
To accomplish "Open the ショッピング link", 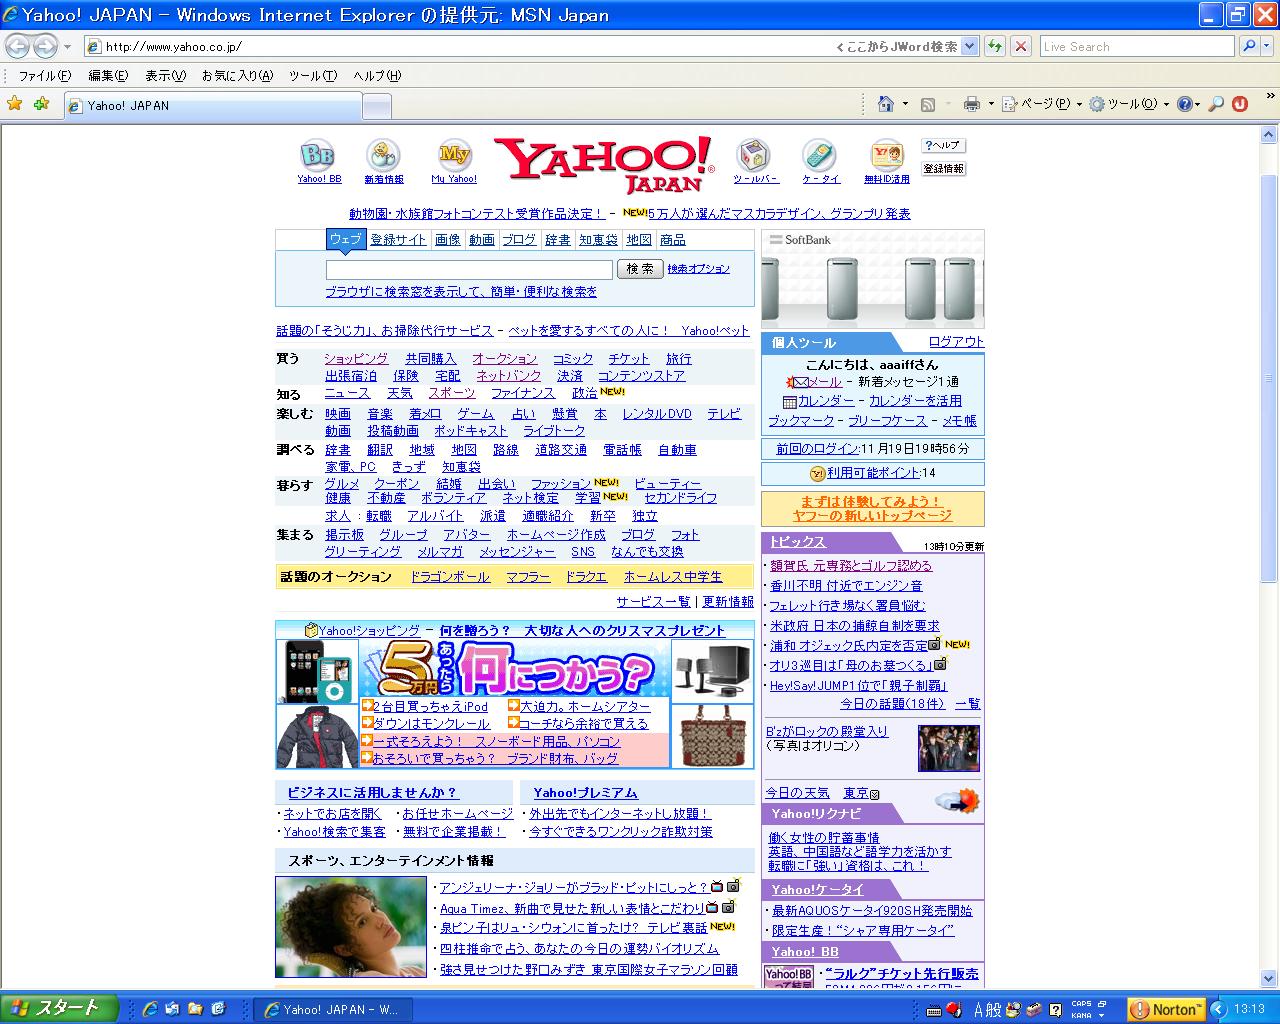I will click(x=356, y=359).
